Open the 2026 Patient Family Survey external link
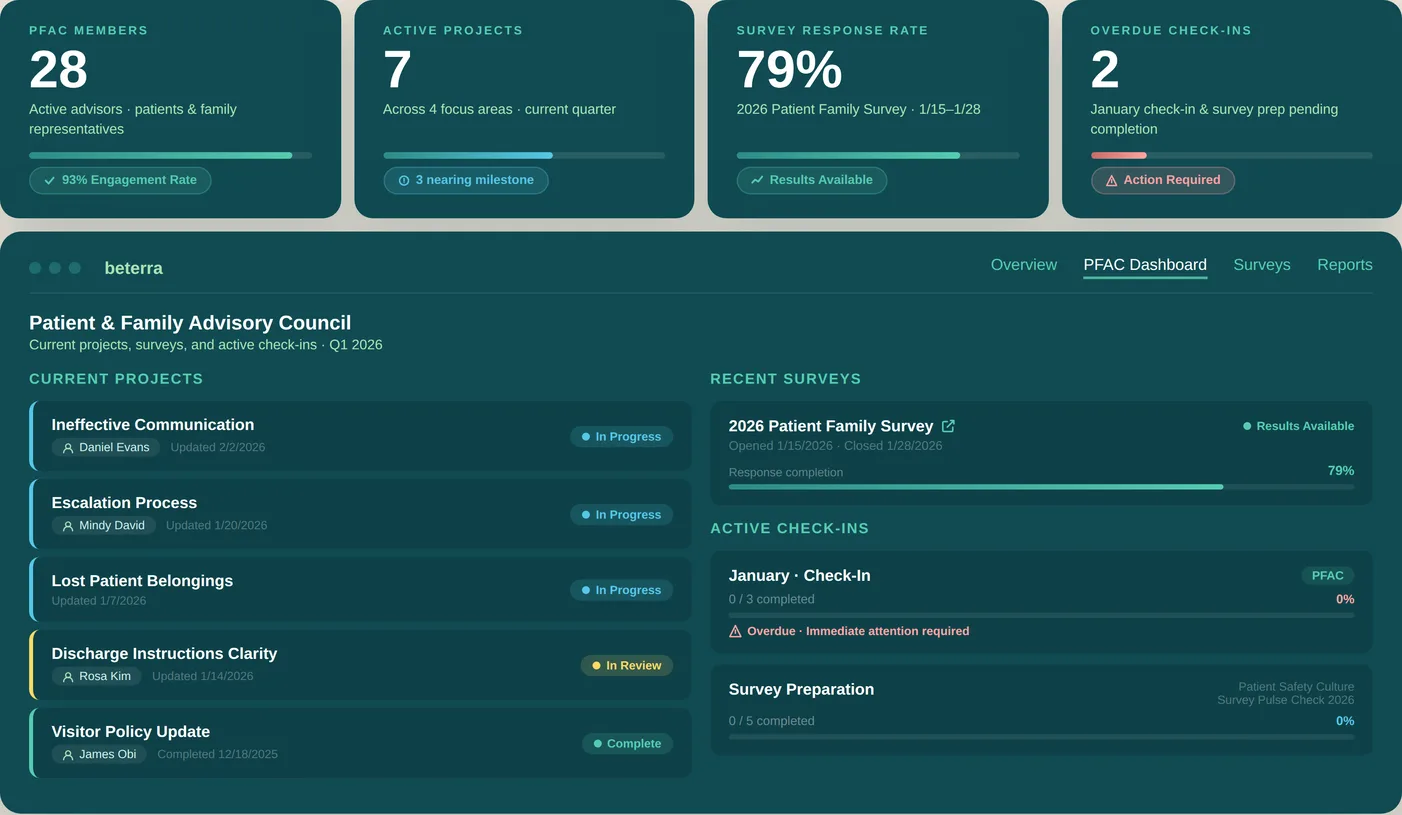This screenshot has width=1402, height=815. pyautogui.click(x=947, y=425)
